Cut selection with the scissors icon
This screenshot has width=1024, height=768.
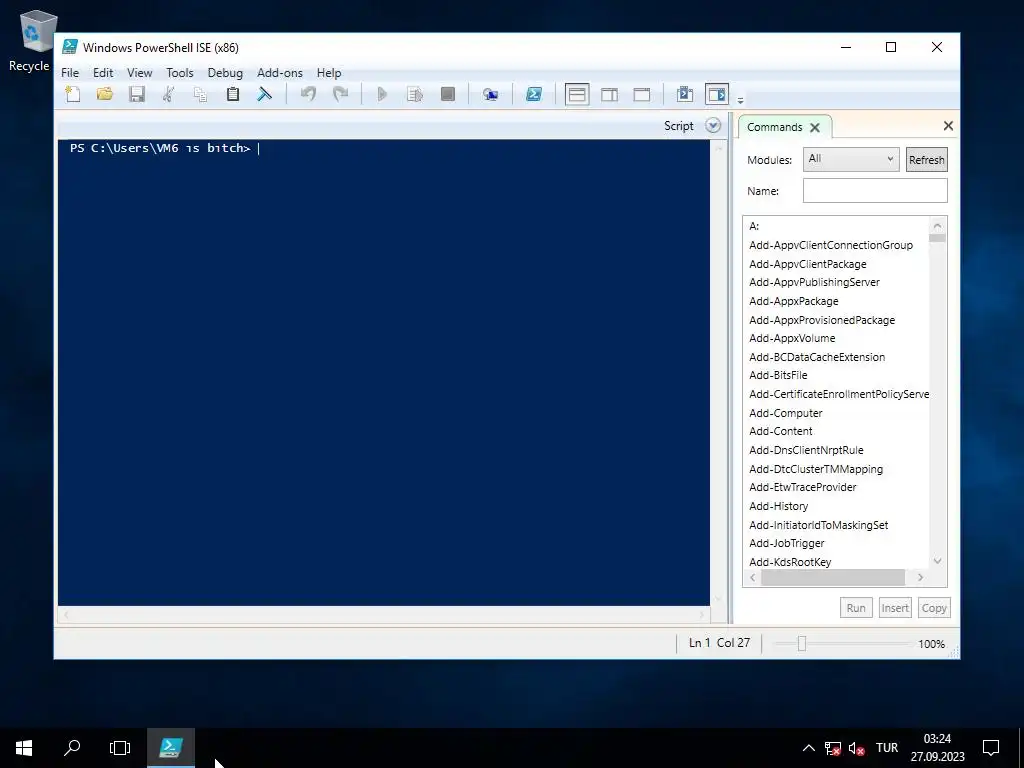tap(168, 94)
